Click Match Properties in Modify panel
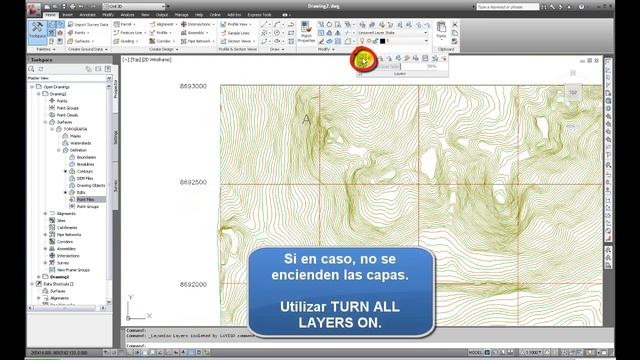This screenshot has width=640, height=360. 306,32
